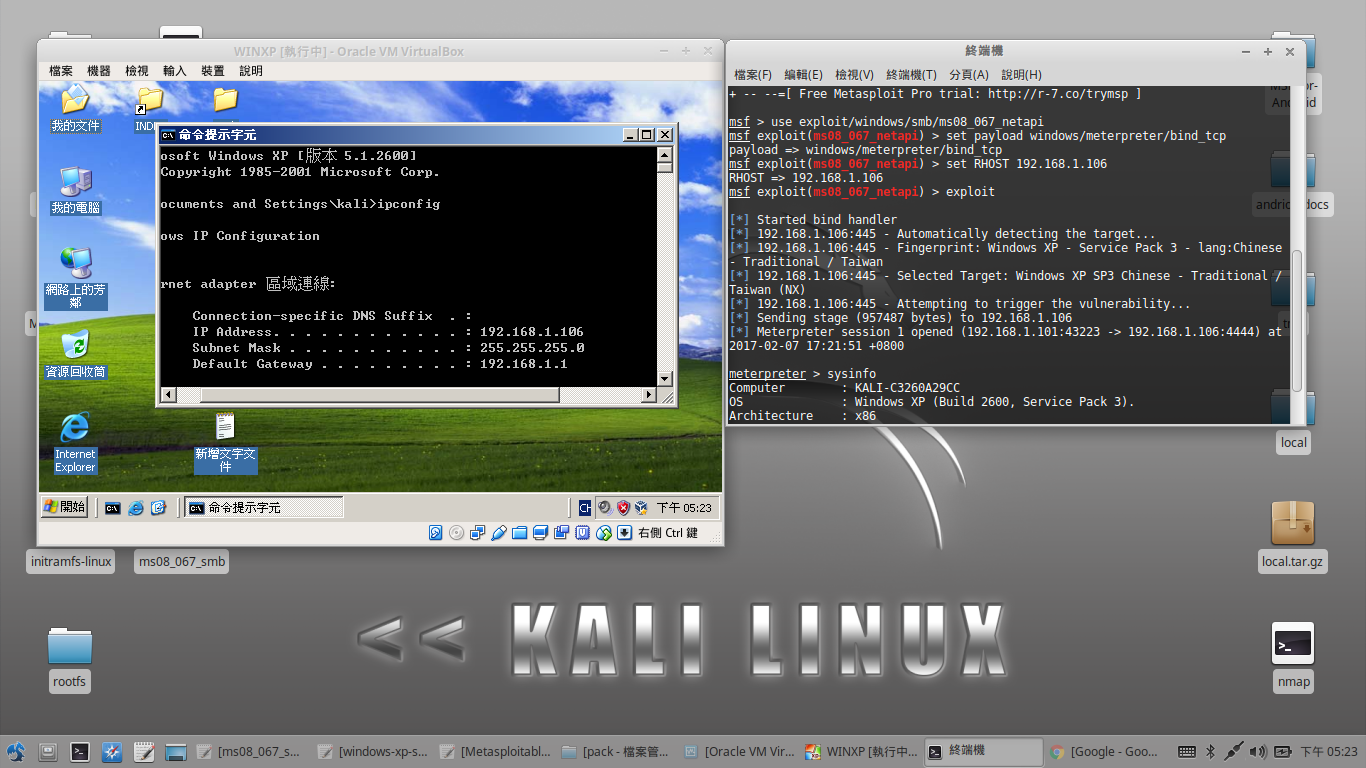The width and height of the screenshot is (1366, 768).
Task: Click the Bluetooth tray icon
Action: pos(1209,751)
